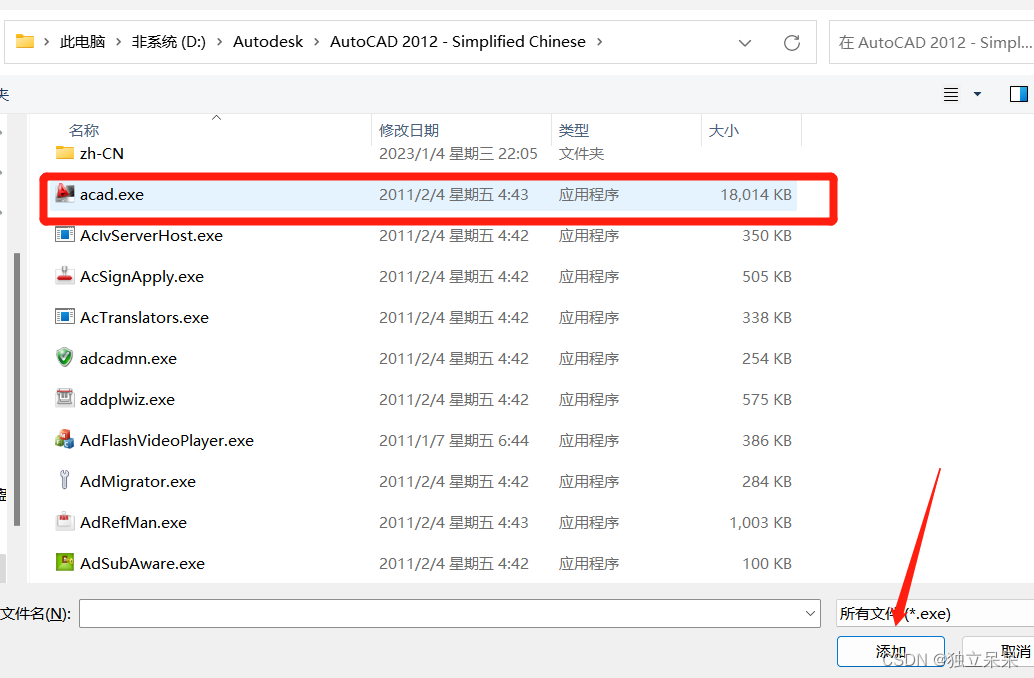This screenshot has height=678, width=1034.
Task: Select the file name AcTranslators.exe
Action: (144, 317)
